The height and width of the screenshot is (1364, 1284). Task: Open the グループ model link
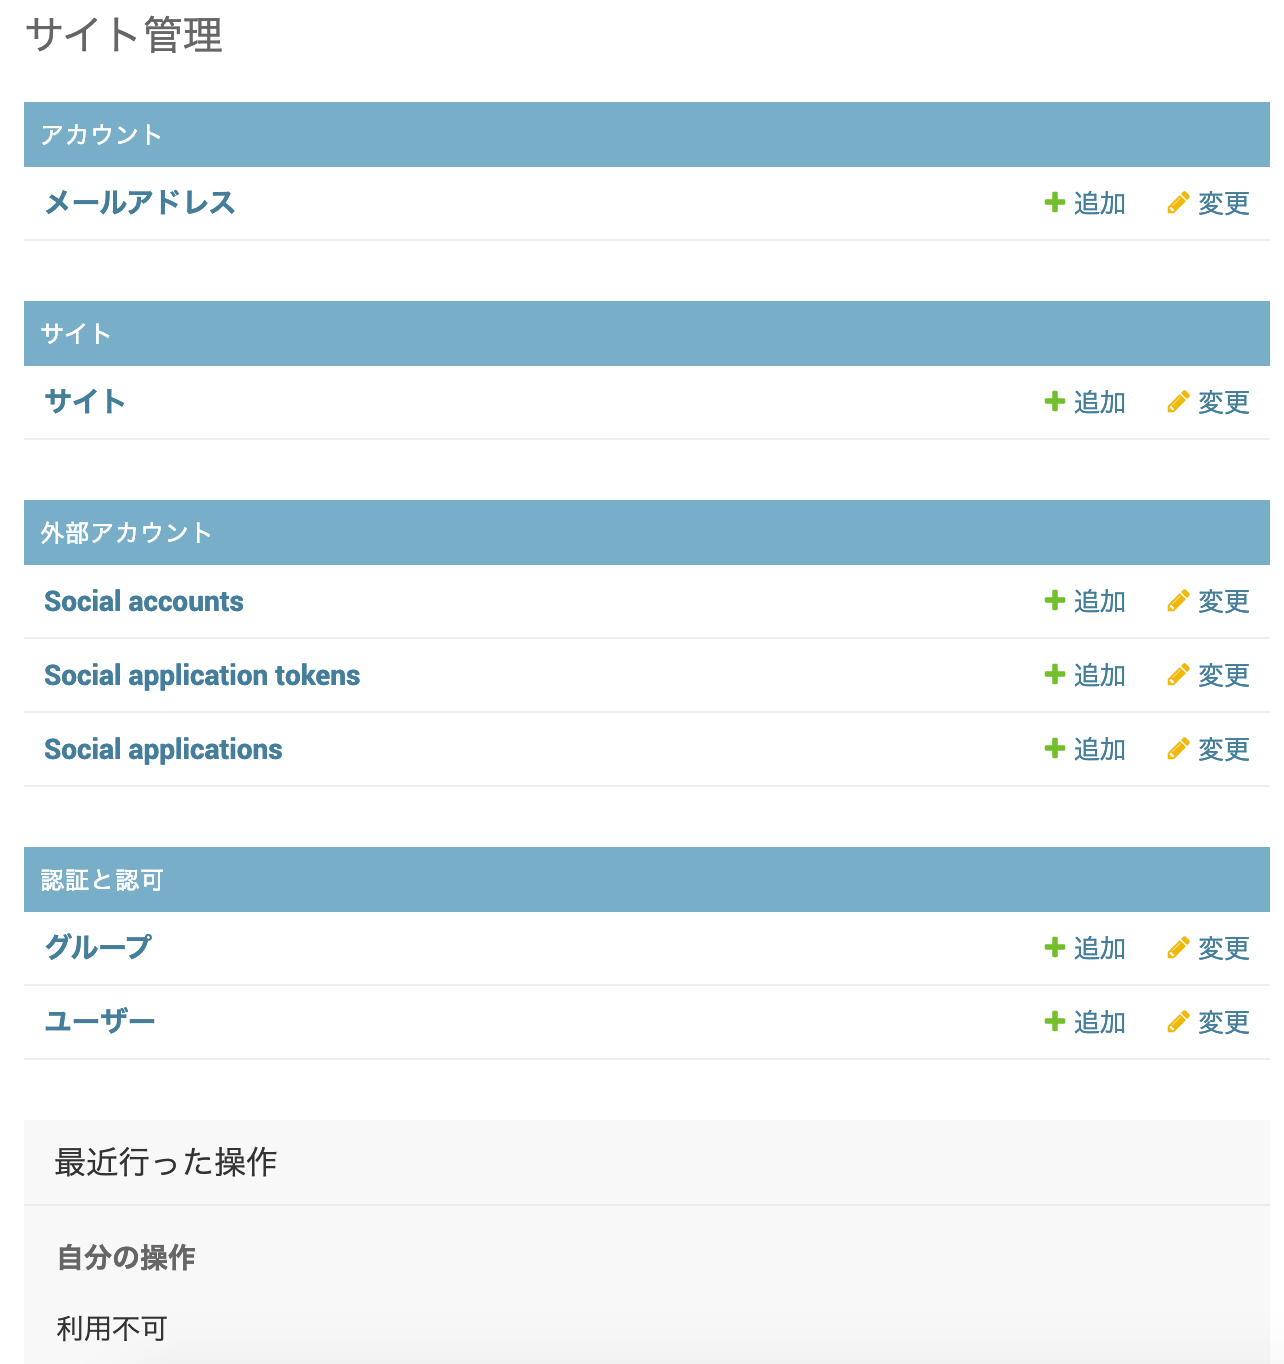tap(98, 948)
